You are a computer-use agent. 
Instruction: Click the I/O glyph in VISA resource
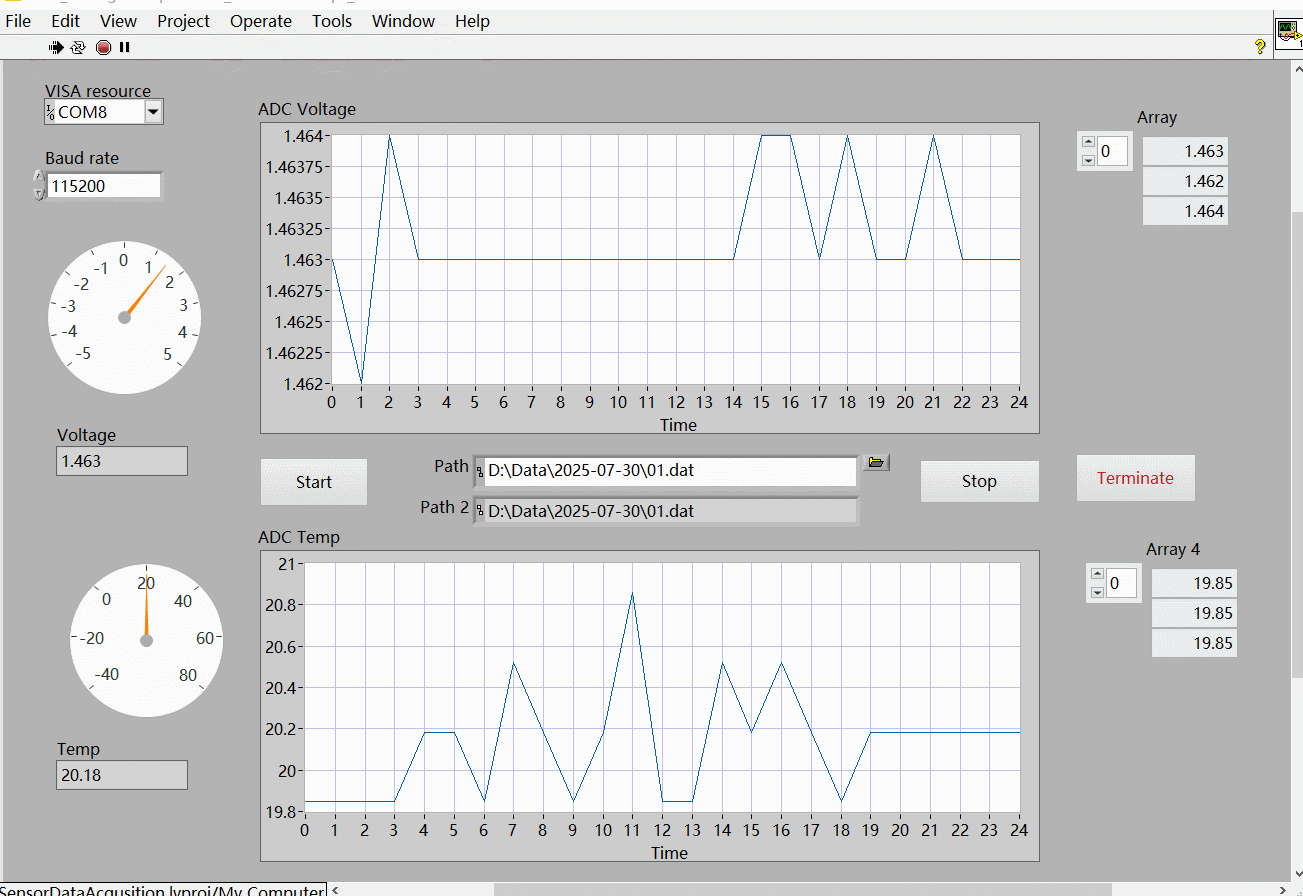coord(50,112)
